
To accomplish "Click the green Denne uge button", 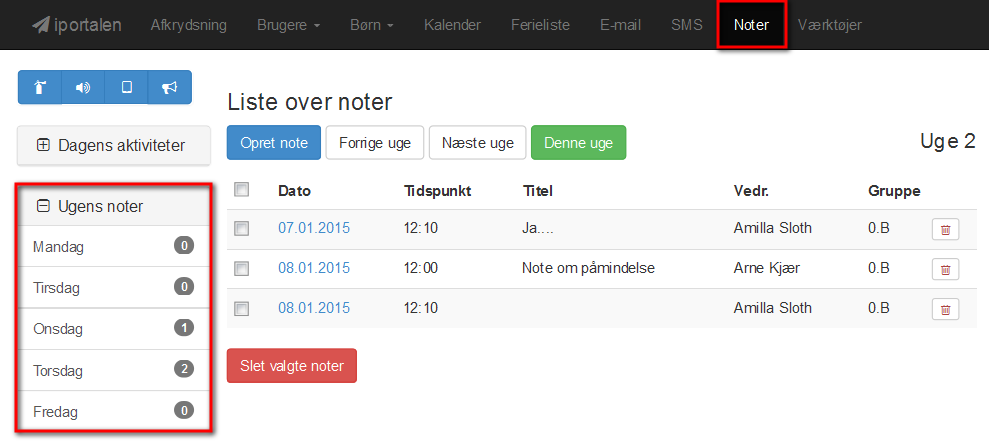I will point(578,143).
